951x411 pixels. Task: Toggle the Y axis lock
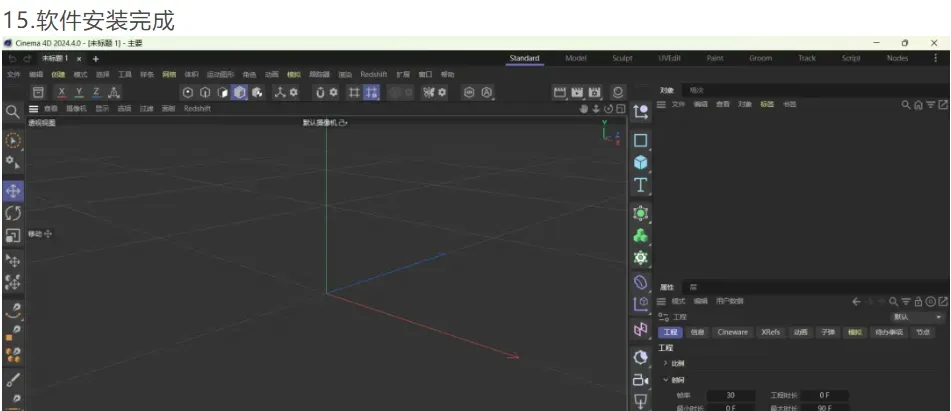(79, 92)
